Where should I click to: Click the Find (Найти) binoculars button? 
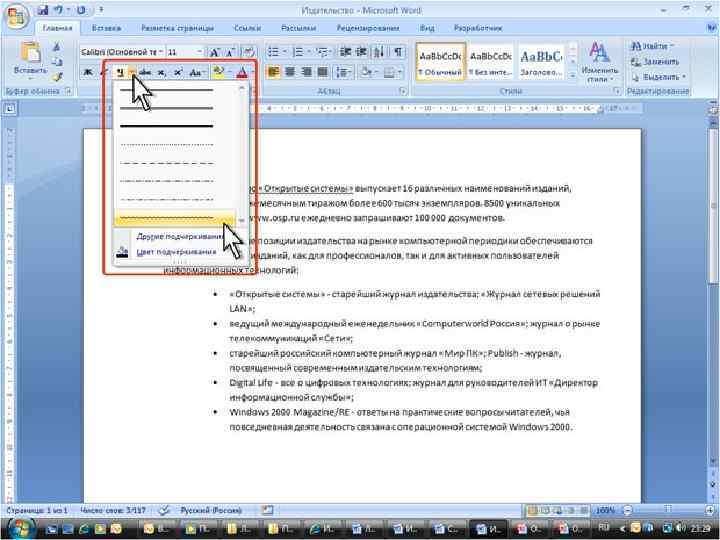pos(651,46)
